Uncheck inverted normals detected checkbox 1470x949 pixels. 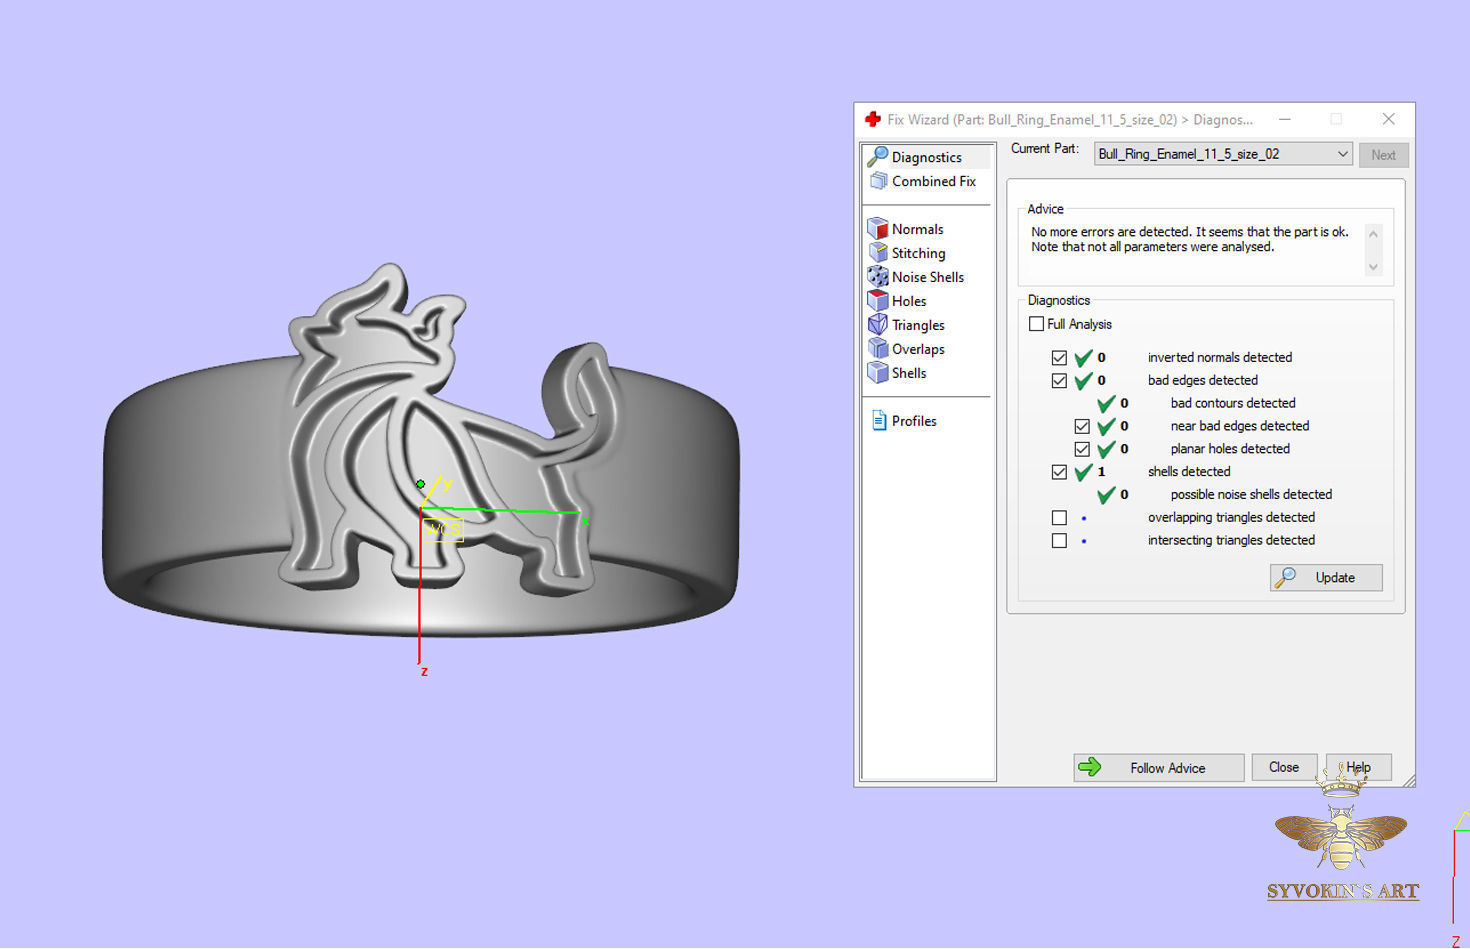tap(1059, 357)
